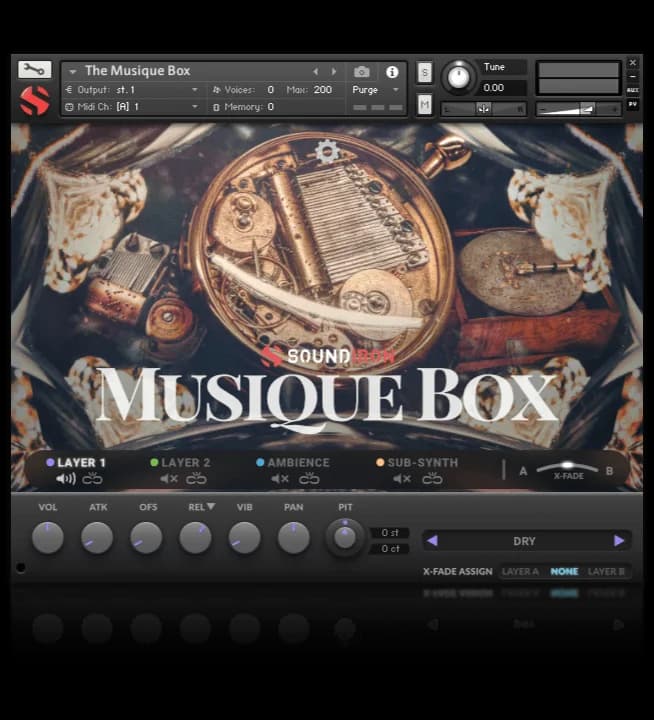The image size is (654, 720).
Task: Click the VOL knob
Action: point(47,537)
